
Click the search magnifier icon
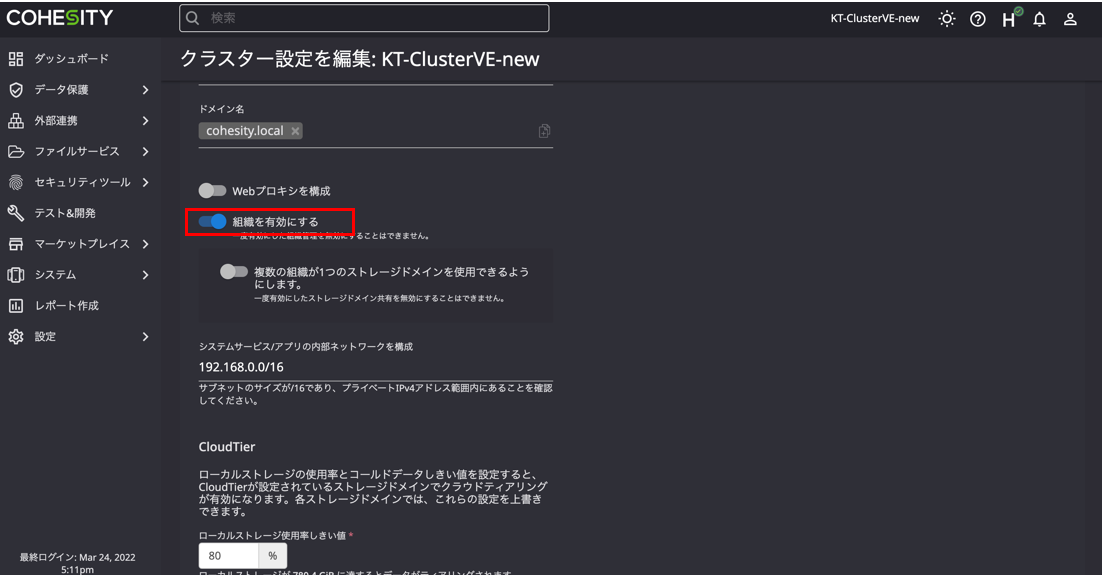click(x=193, y=18)
